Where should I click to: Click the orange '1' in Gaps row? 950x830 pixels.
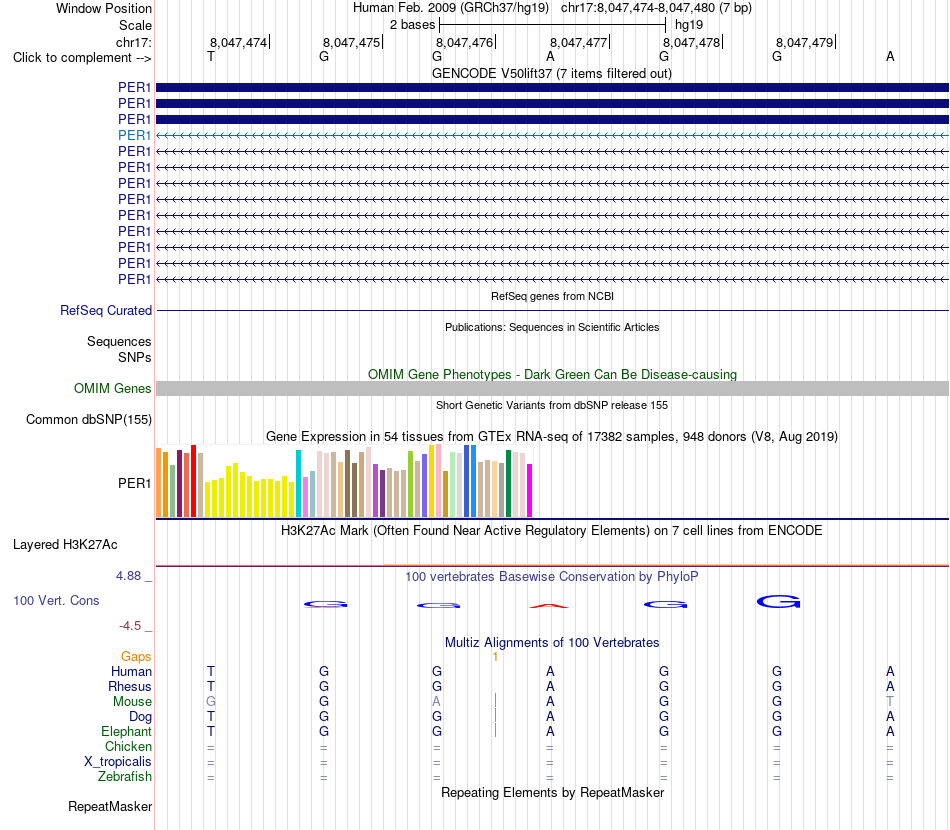[495, 657]
